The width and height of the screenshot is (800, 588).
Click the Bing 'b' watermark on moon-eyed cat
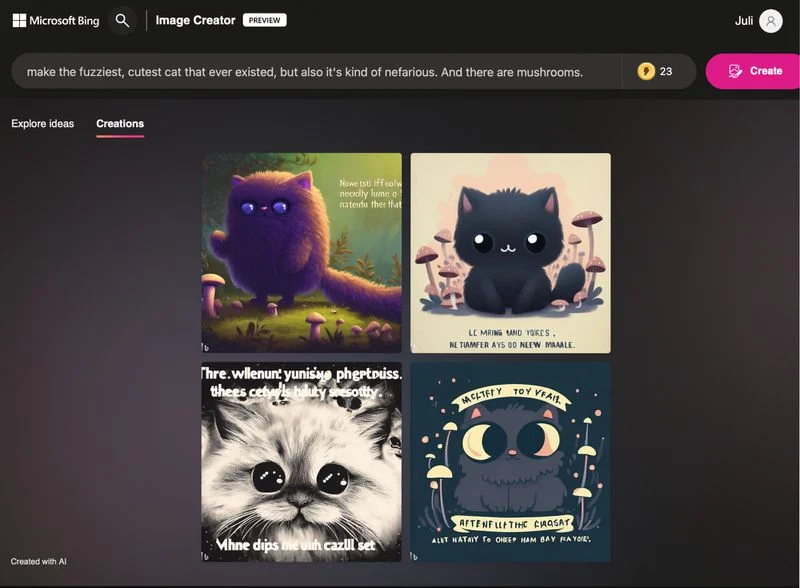pos(414,556)
